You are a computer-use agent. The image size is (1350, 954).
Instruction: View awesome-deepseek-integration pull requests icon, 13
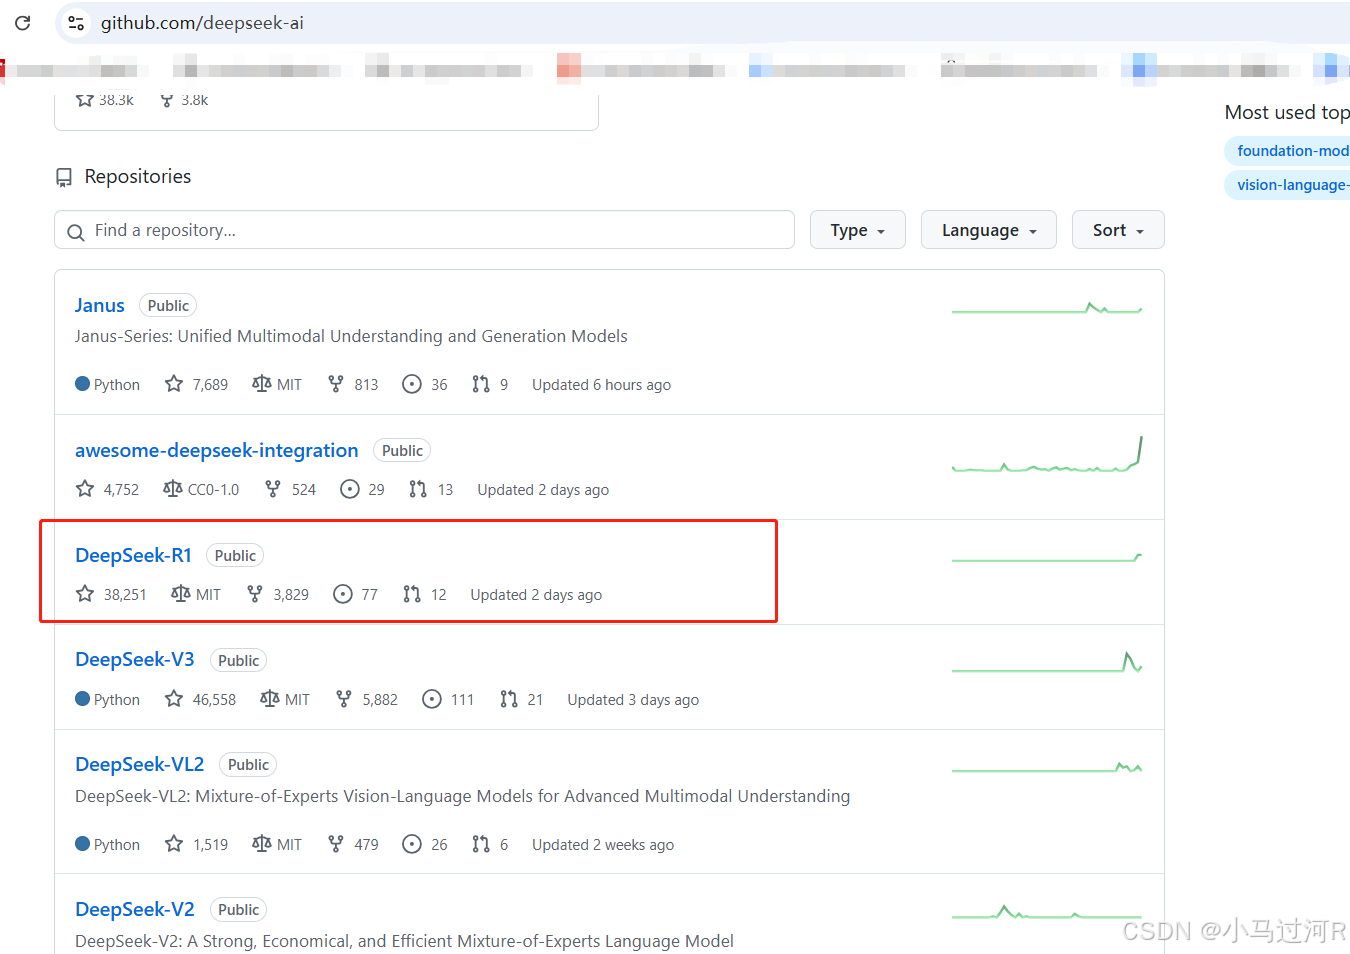pyautogui.click(x=418, y=489)
